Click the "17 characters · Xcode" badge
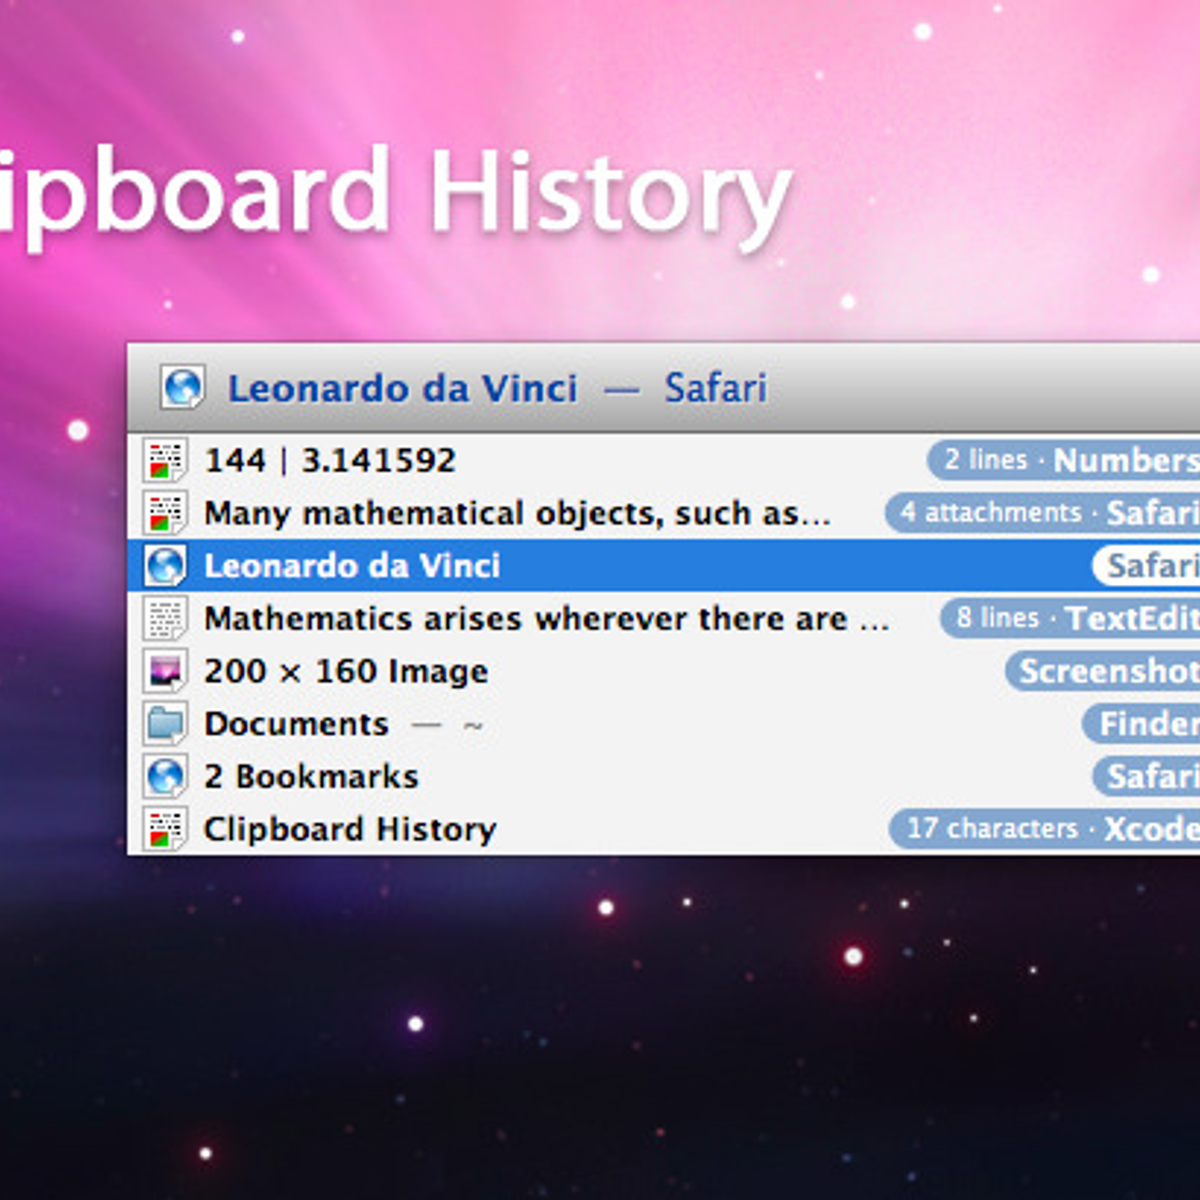The image size is (1200, 1200). [1046, 830]
